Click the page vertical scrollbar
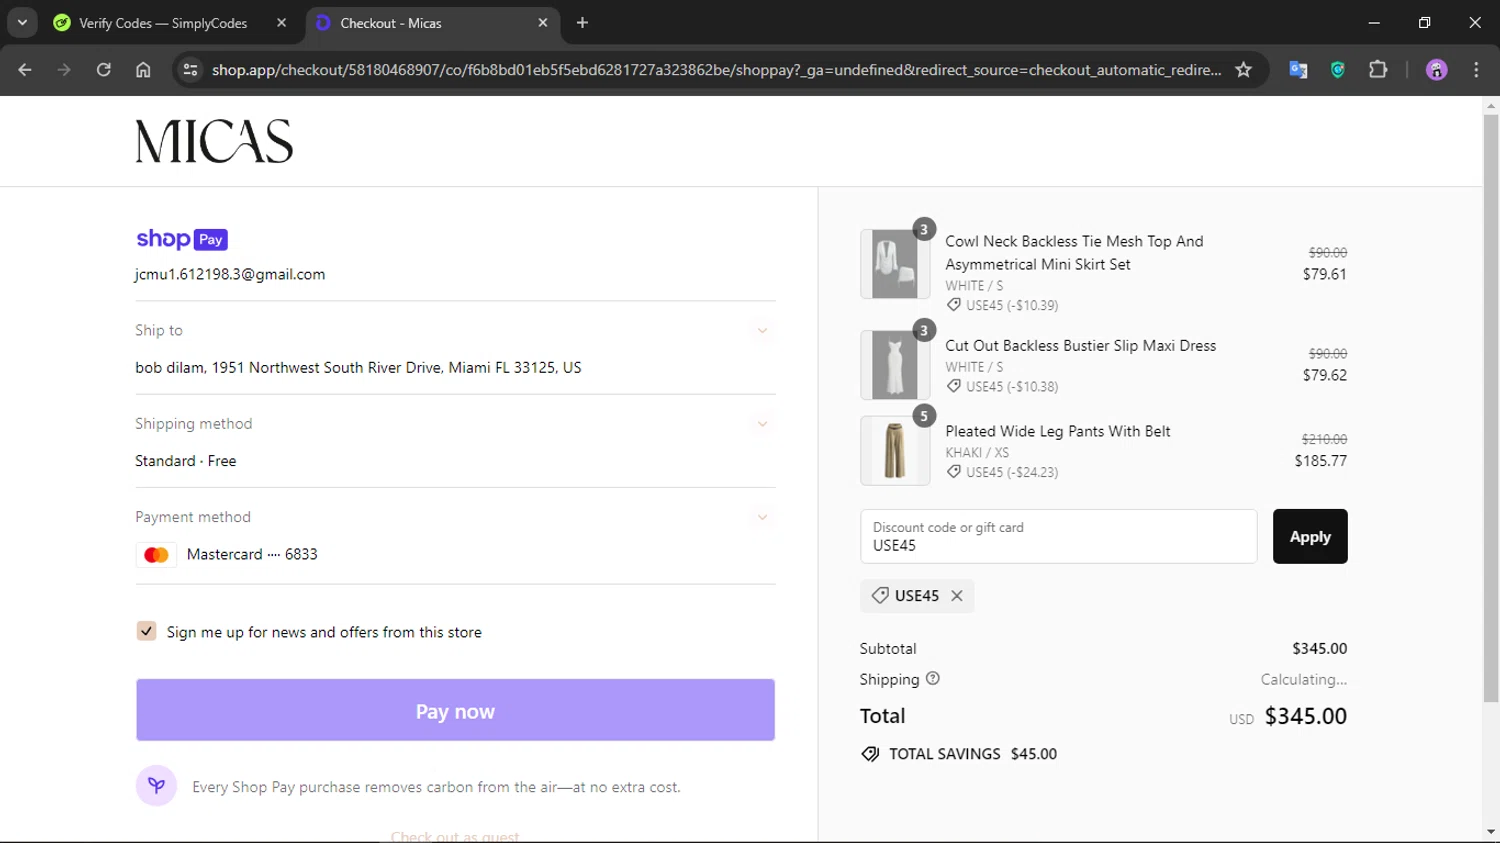 point(1491,400)
